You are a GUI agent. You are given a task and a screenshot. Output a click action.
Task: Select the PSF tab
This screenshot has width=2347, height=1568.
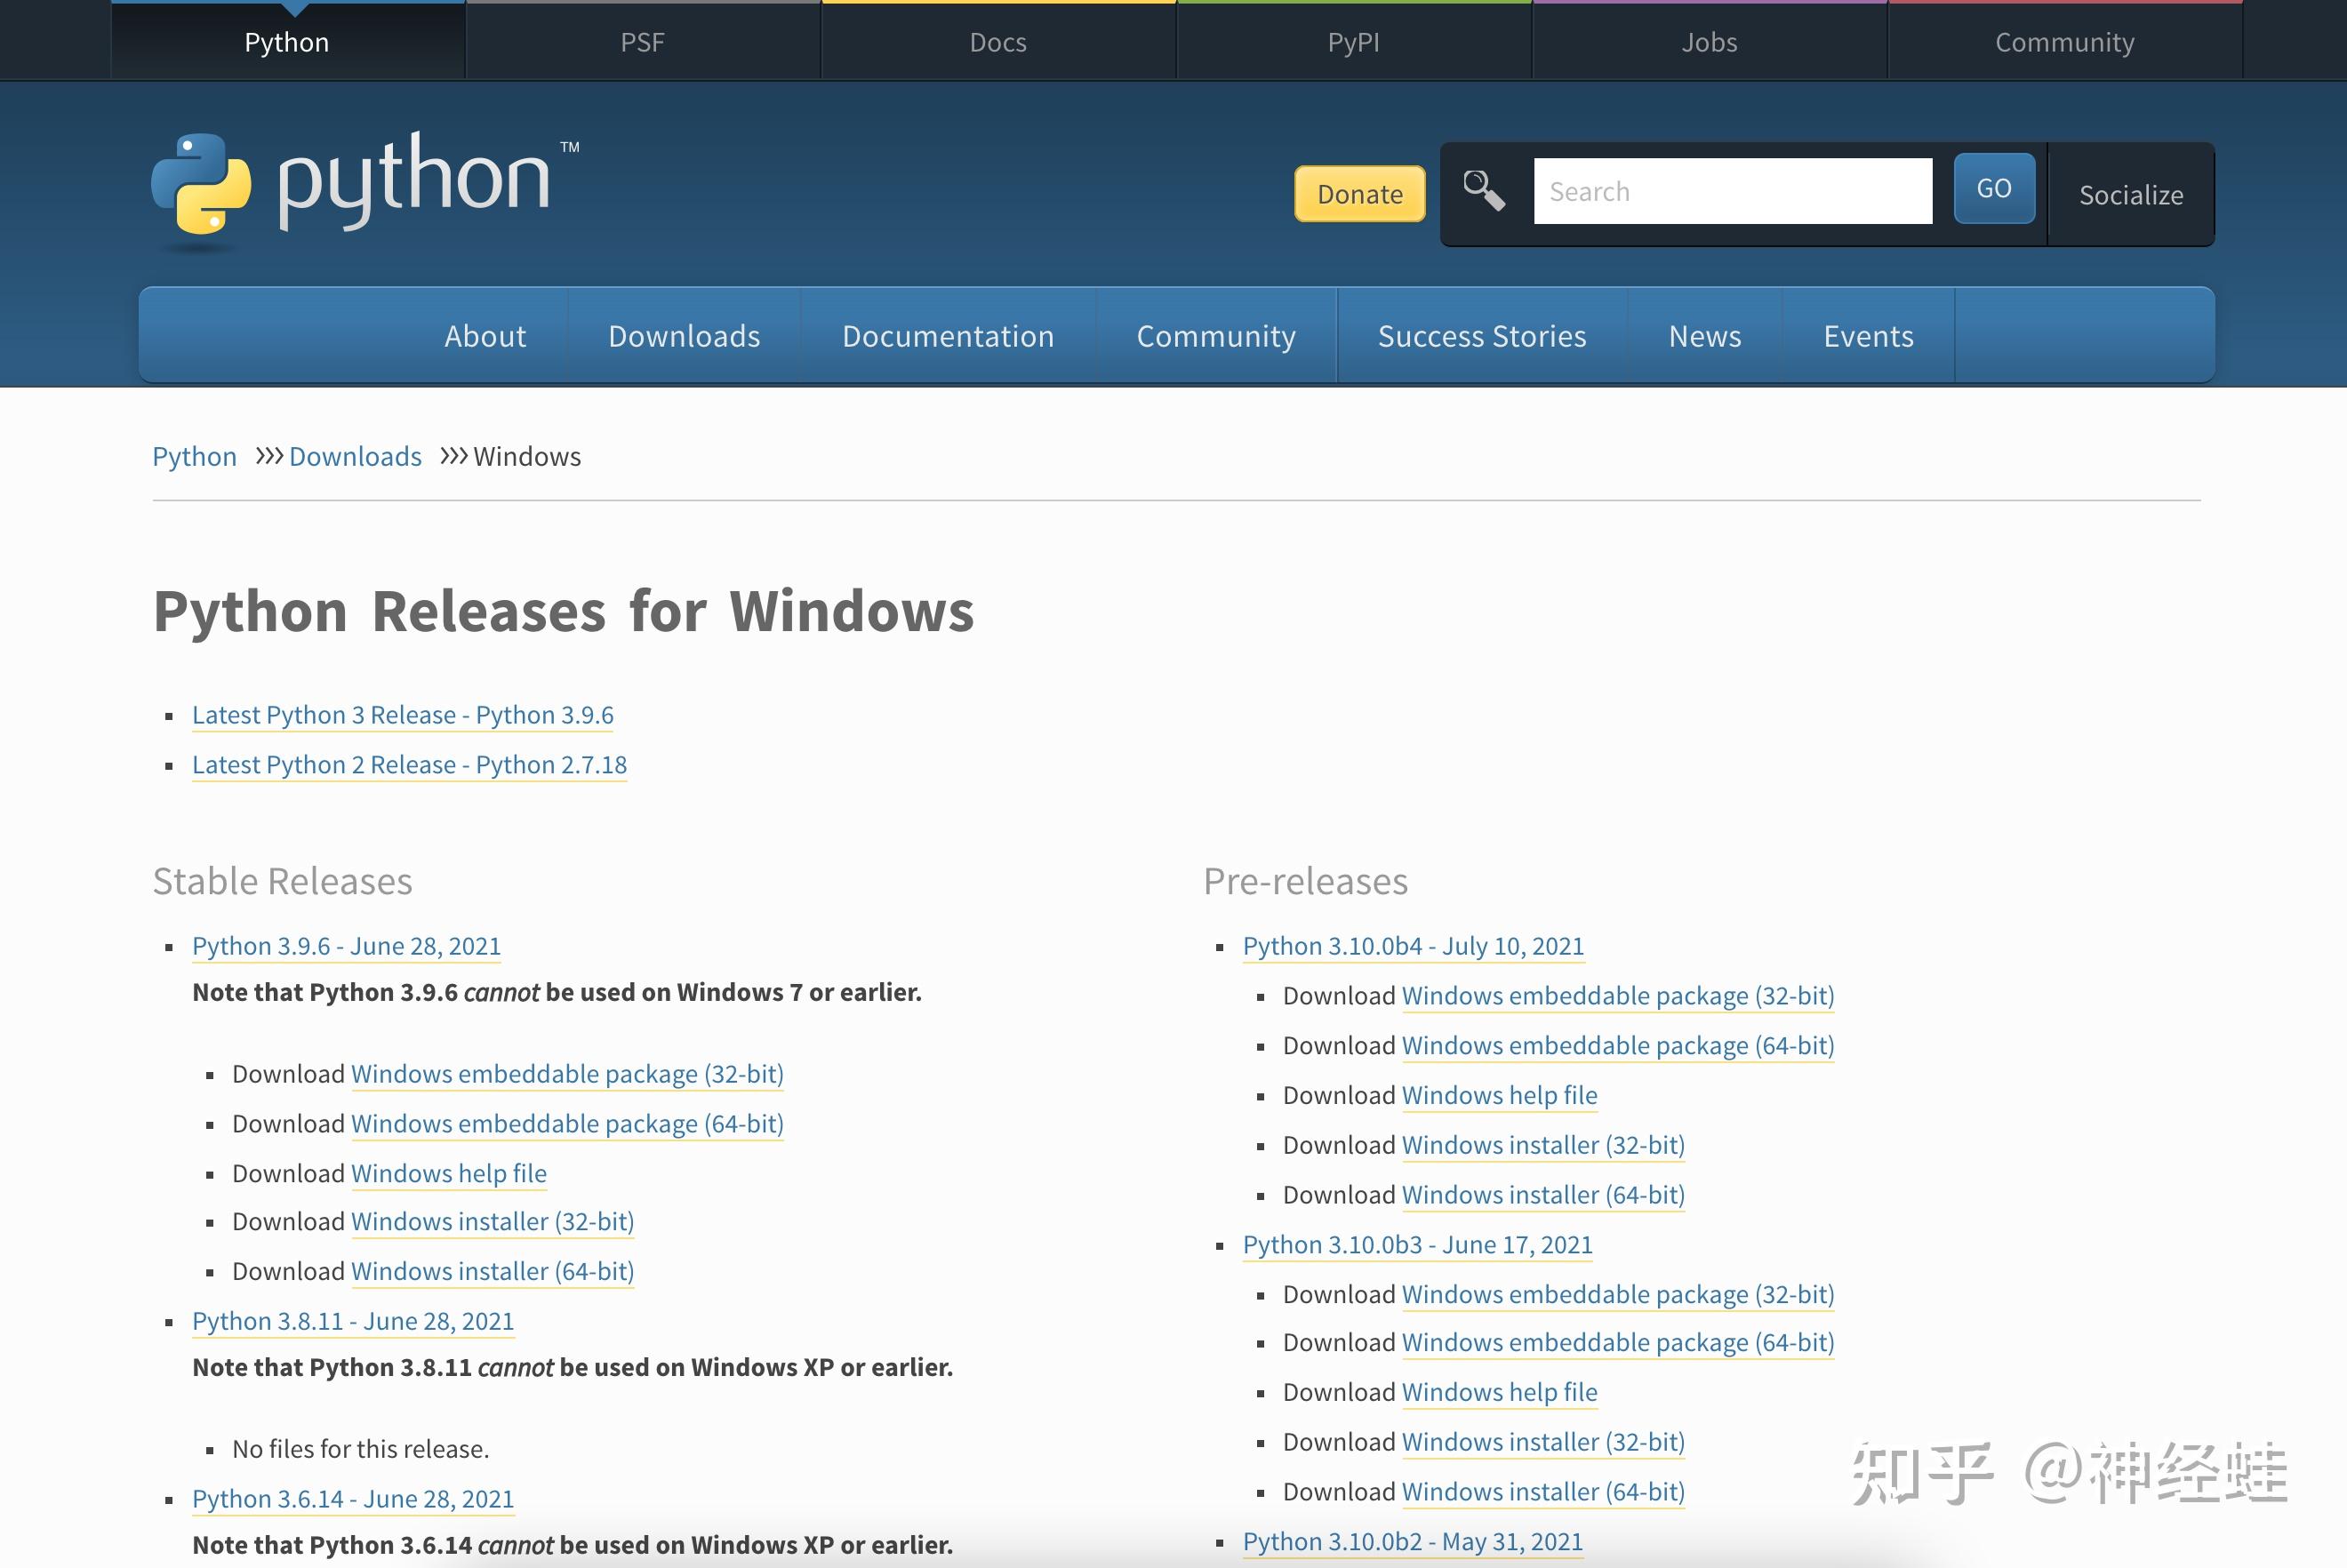pyautogui.click(x=643, y=41)
